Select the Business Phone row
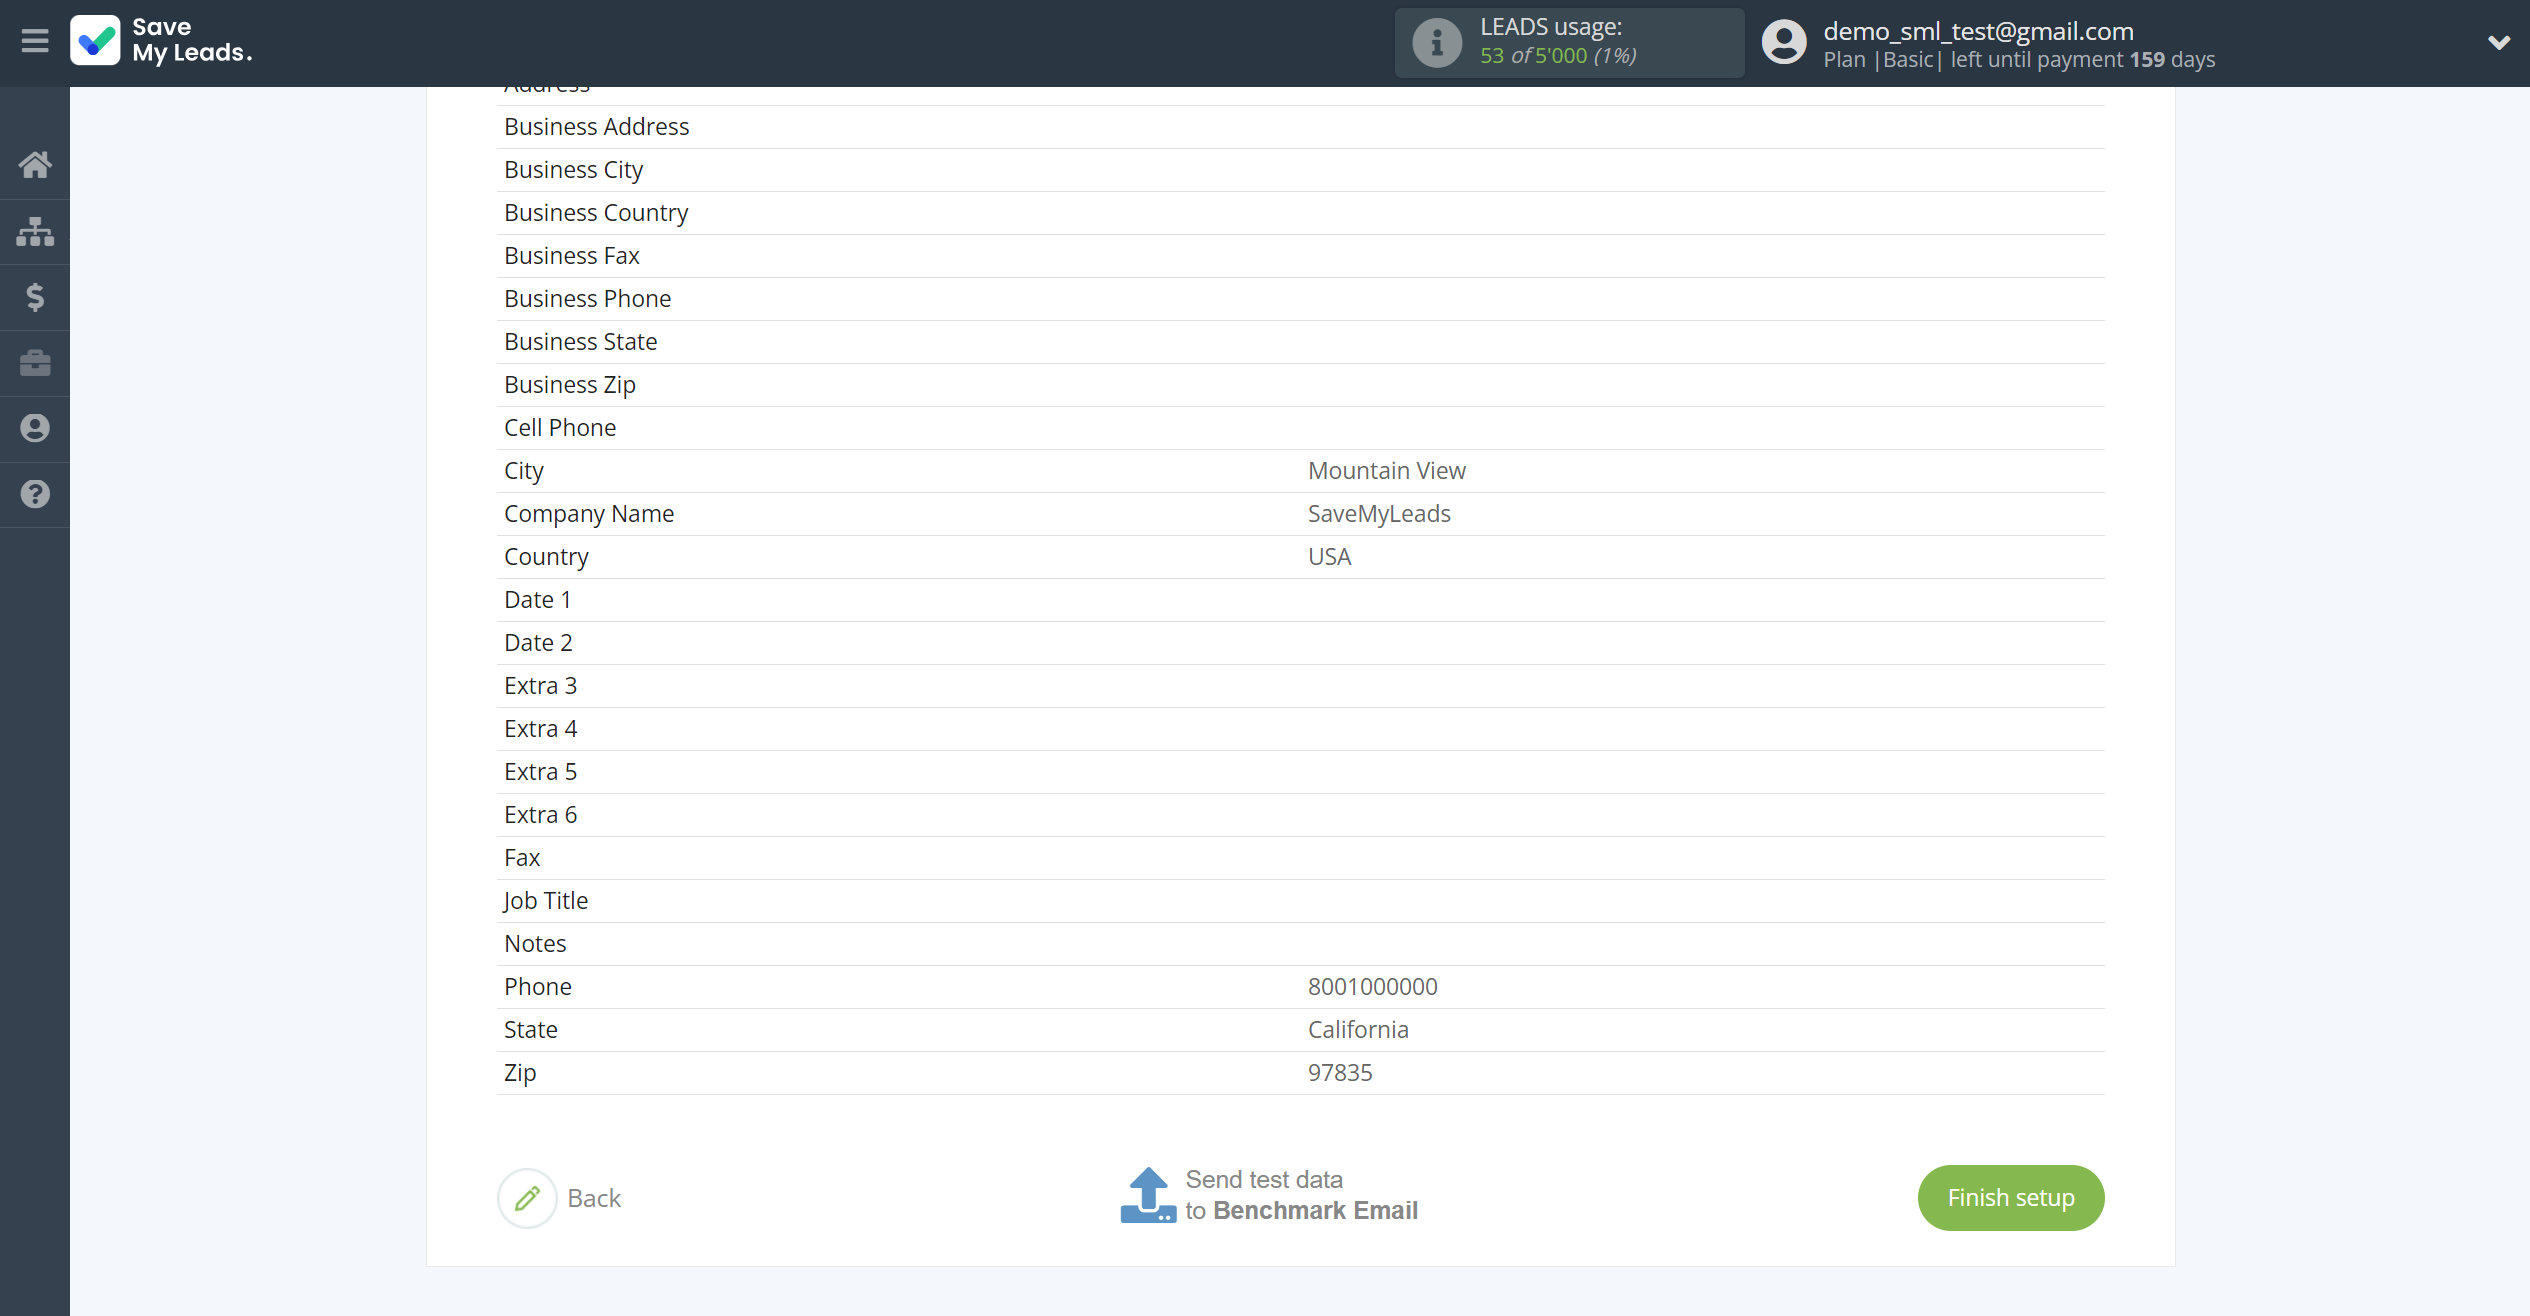The height and width of the screenshot is (1316, 2530). pos(1300,299)
